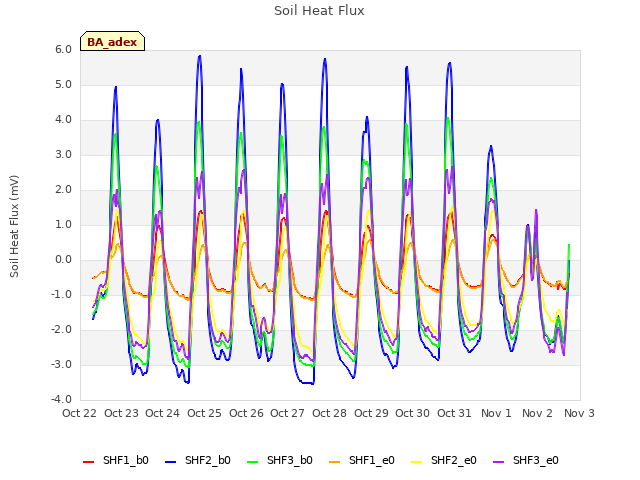Click the Oct 24 x-axis label
This screenshot has width=640, height=480.
click(162, 413)
